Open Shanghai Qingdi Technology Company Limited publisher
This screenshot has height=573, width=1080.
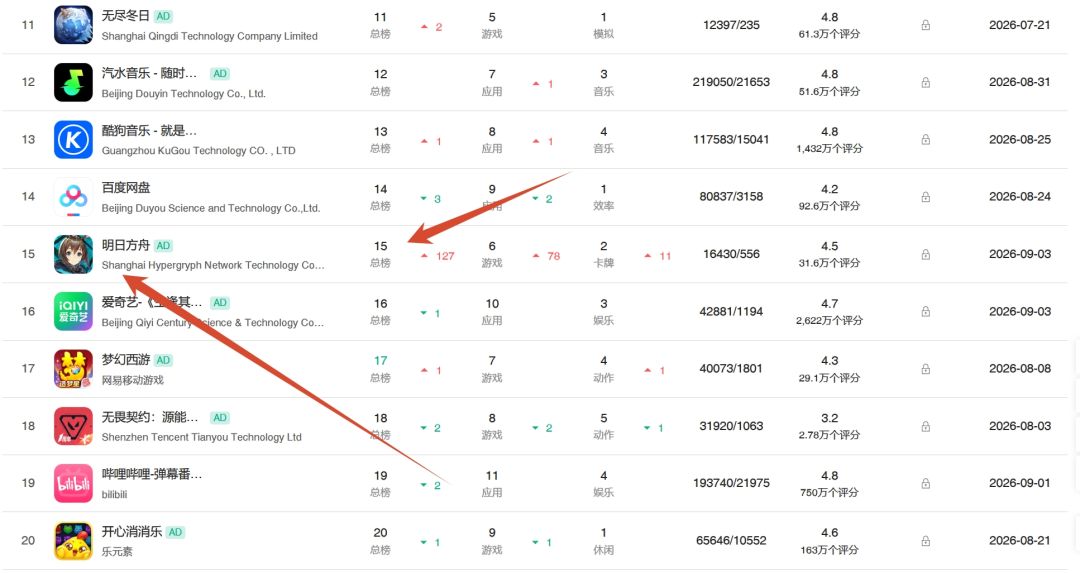pos(209,36)
